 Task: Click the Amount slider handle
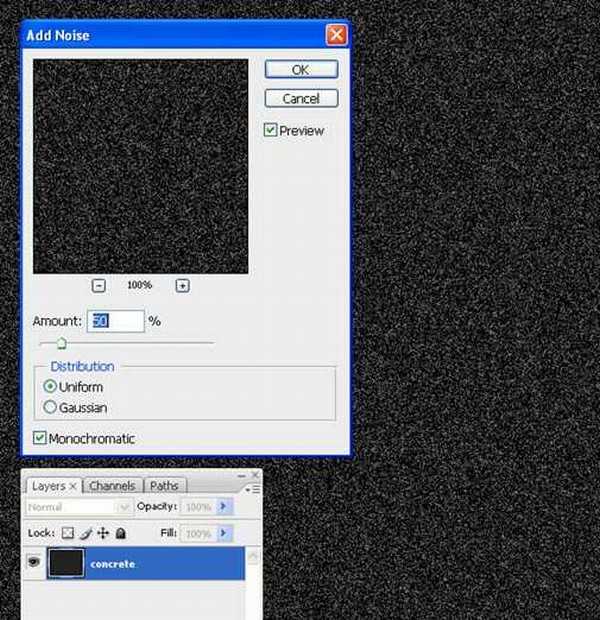point(62,343)
